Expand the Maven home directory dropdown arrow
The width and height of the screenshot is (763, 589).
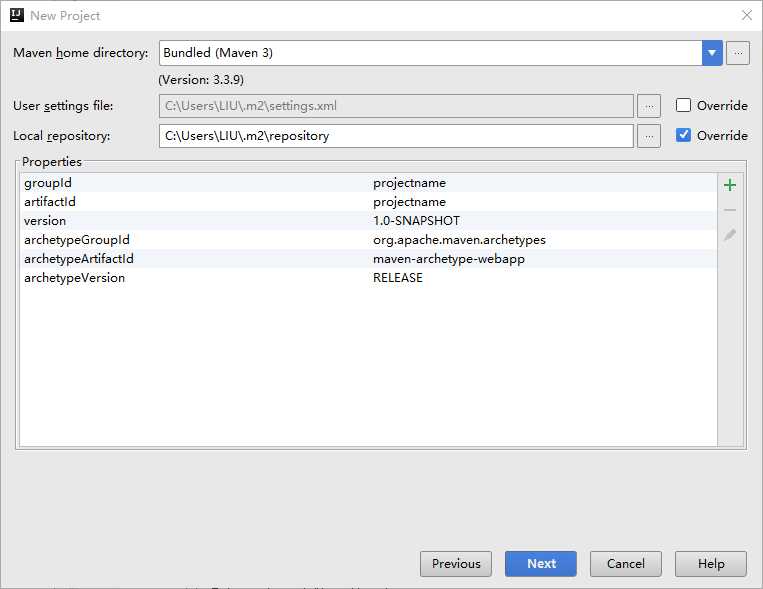[712, 53]
